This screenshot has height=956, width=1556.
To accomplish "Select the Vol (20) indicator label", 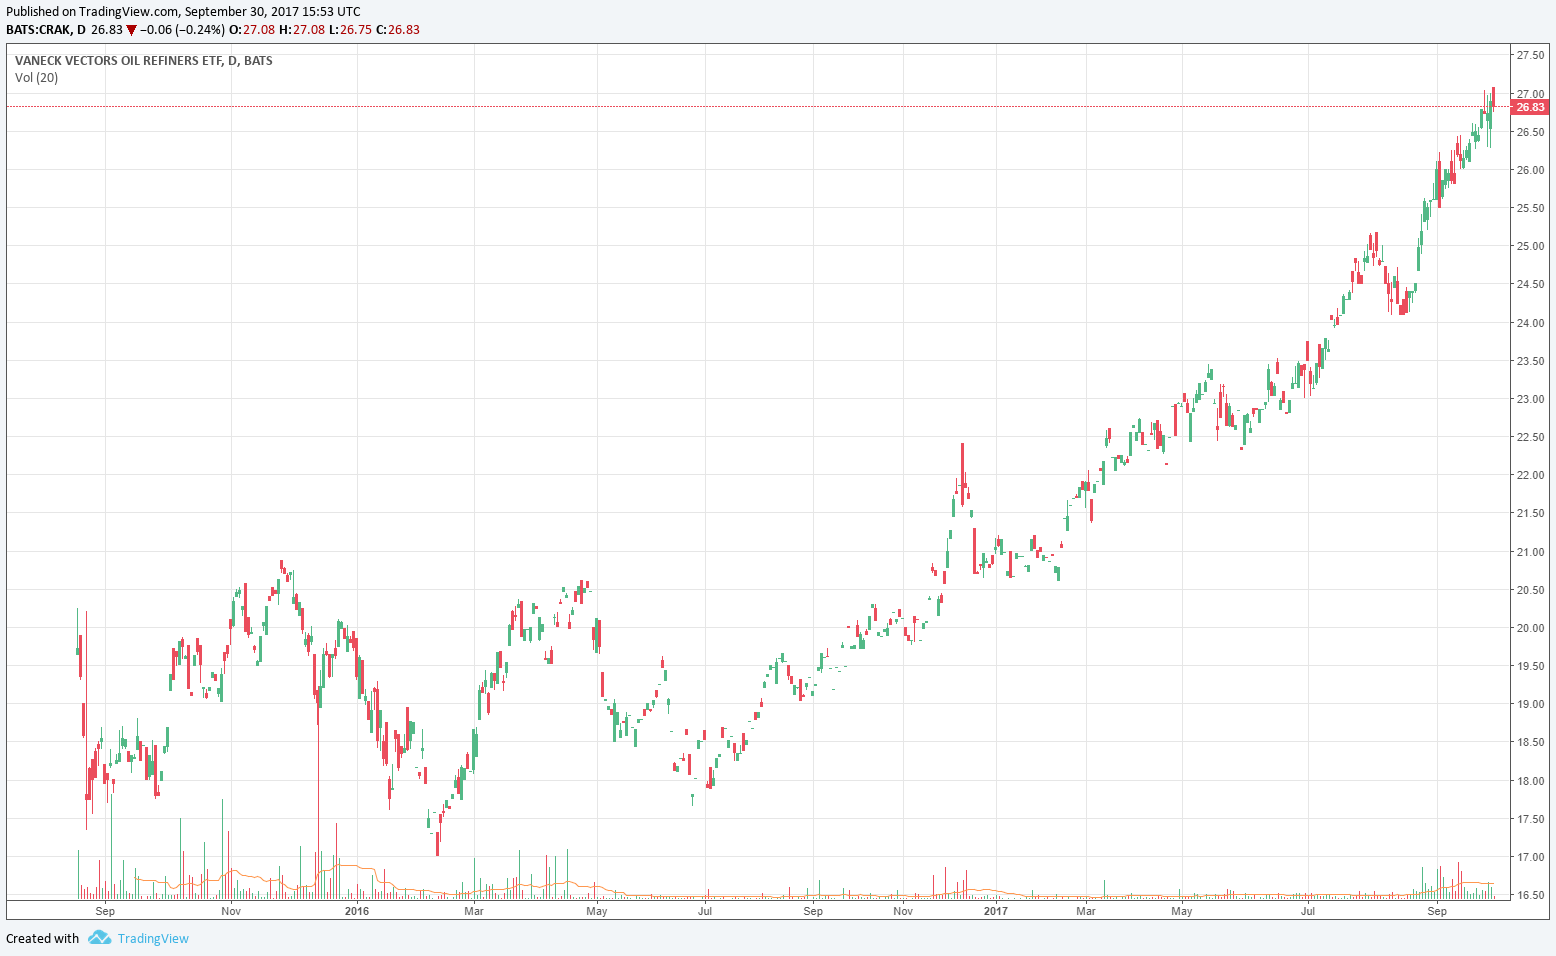I will [x=37, y=78].
